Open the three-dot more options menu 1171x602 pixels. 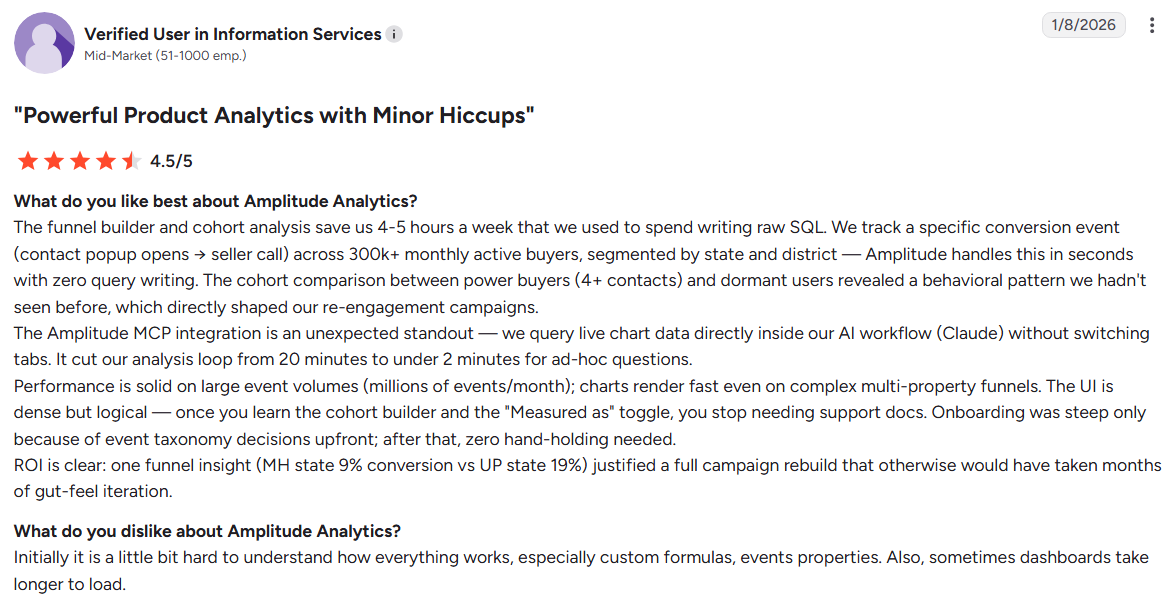1152,25
